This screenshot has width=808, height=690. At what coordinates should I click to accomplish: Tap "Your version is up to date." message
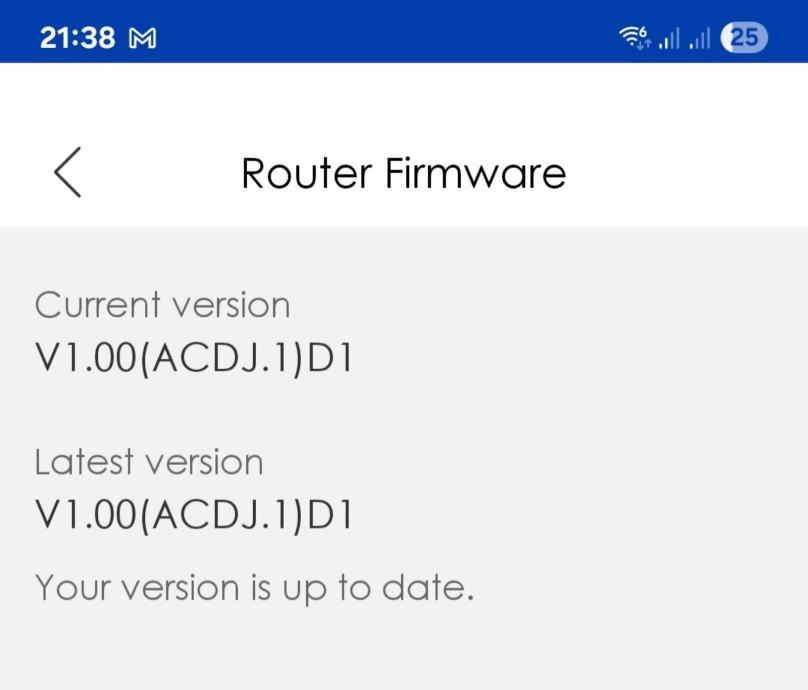tap(254, 587)
